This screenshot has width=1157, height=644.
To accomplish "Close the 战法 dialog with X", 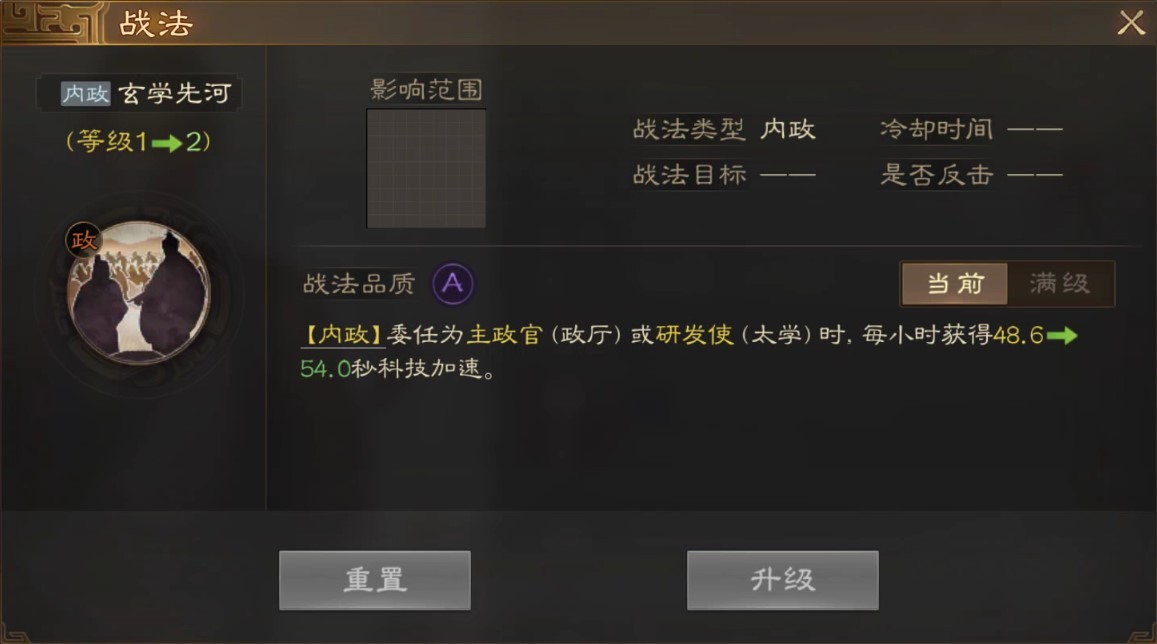I will coord(1130,23).
